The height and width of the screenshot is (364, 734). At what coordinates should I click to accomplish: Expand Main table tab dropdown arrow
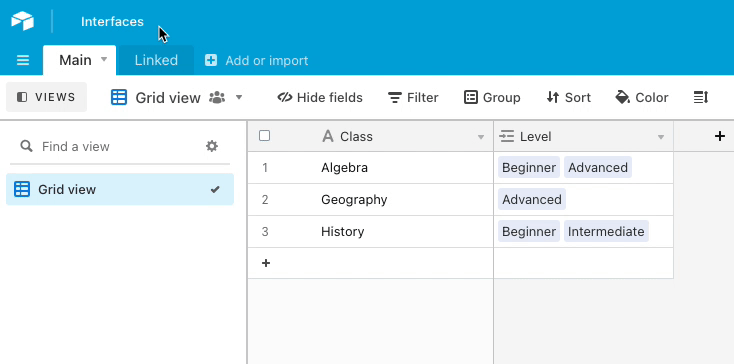click(x=104, y=59)
